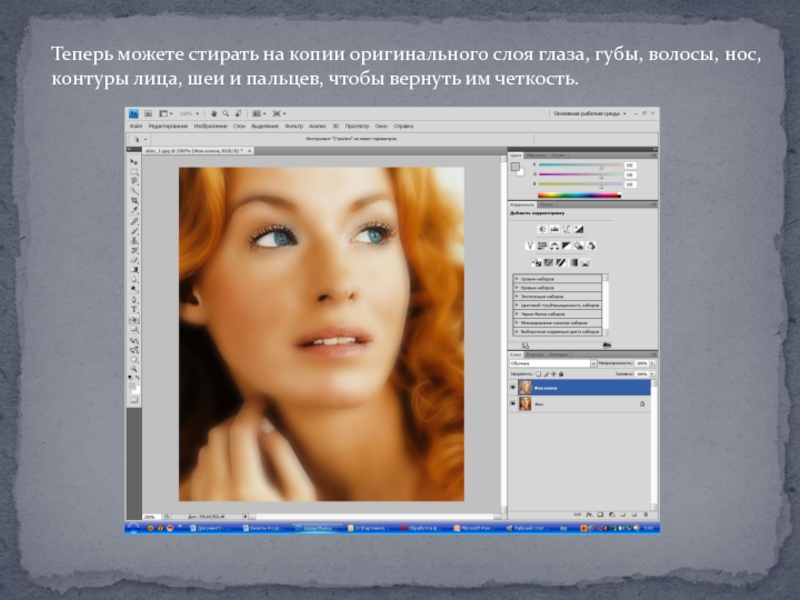Open the 'Фильтр' menu
800x600 pixels.
pos(293,127)
